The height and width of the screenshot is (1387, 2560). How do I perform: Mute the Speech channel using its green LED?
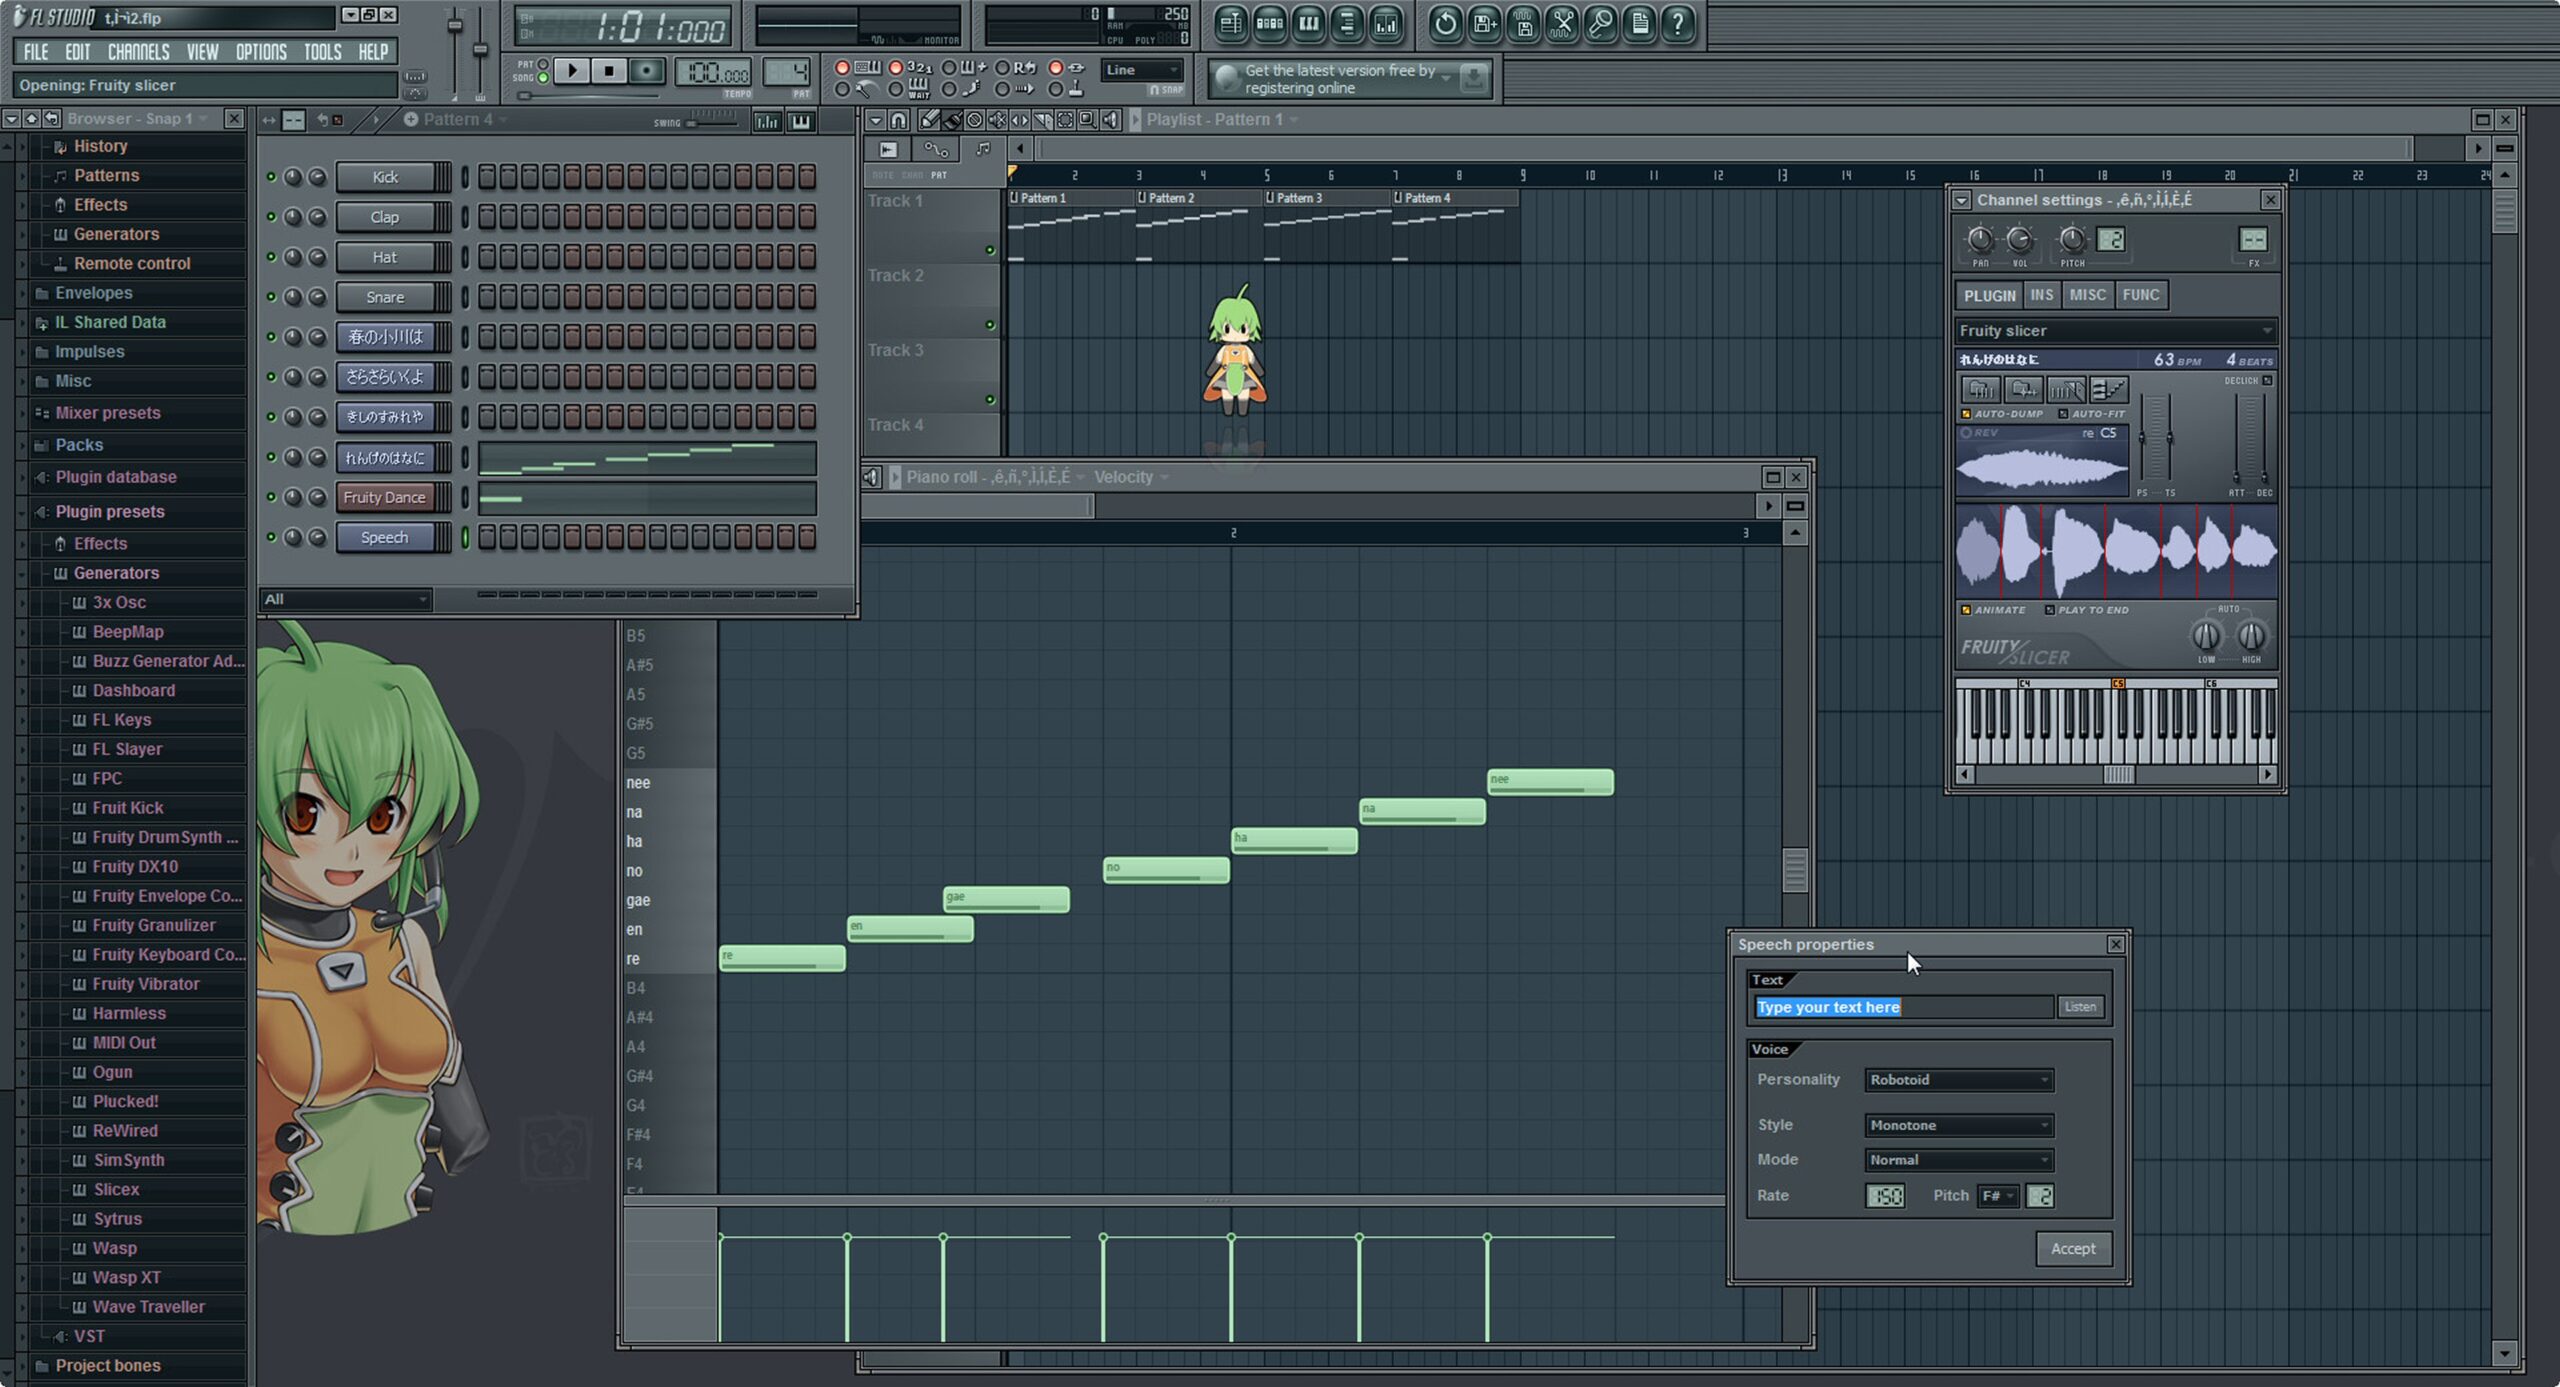[x=270, y=537]
